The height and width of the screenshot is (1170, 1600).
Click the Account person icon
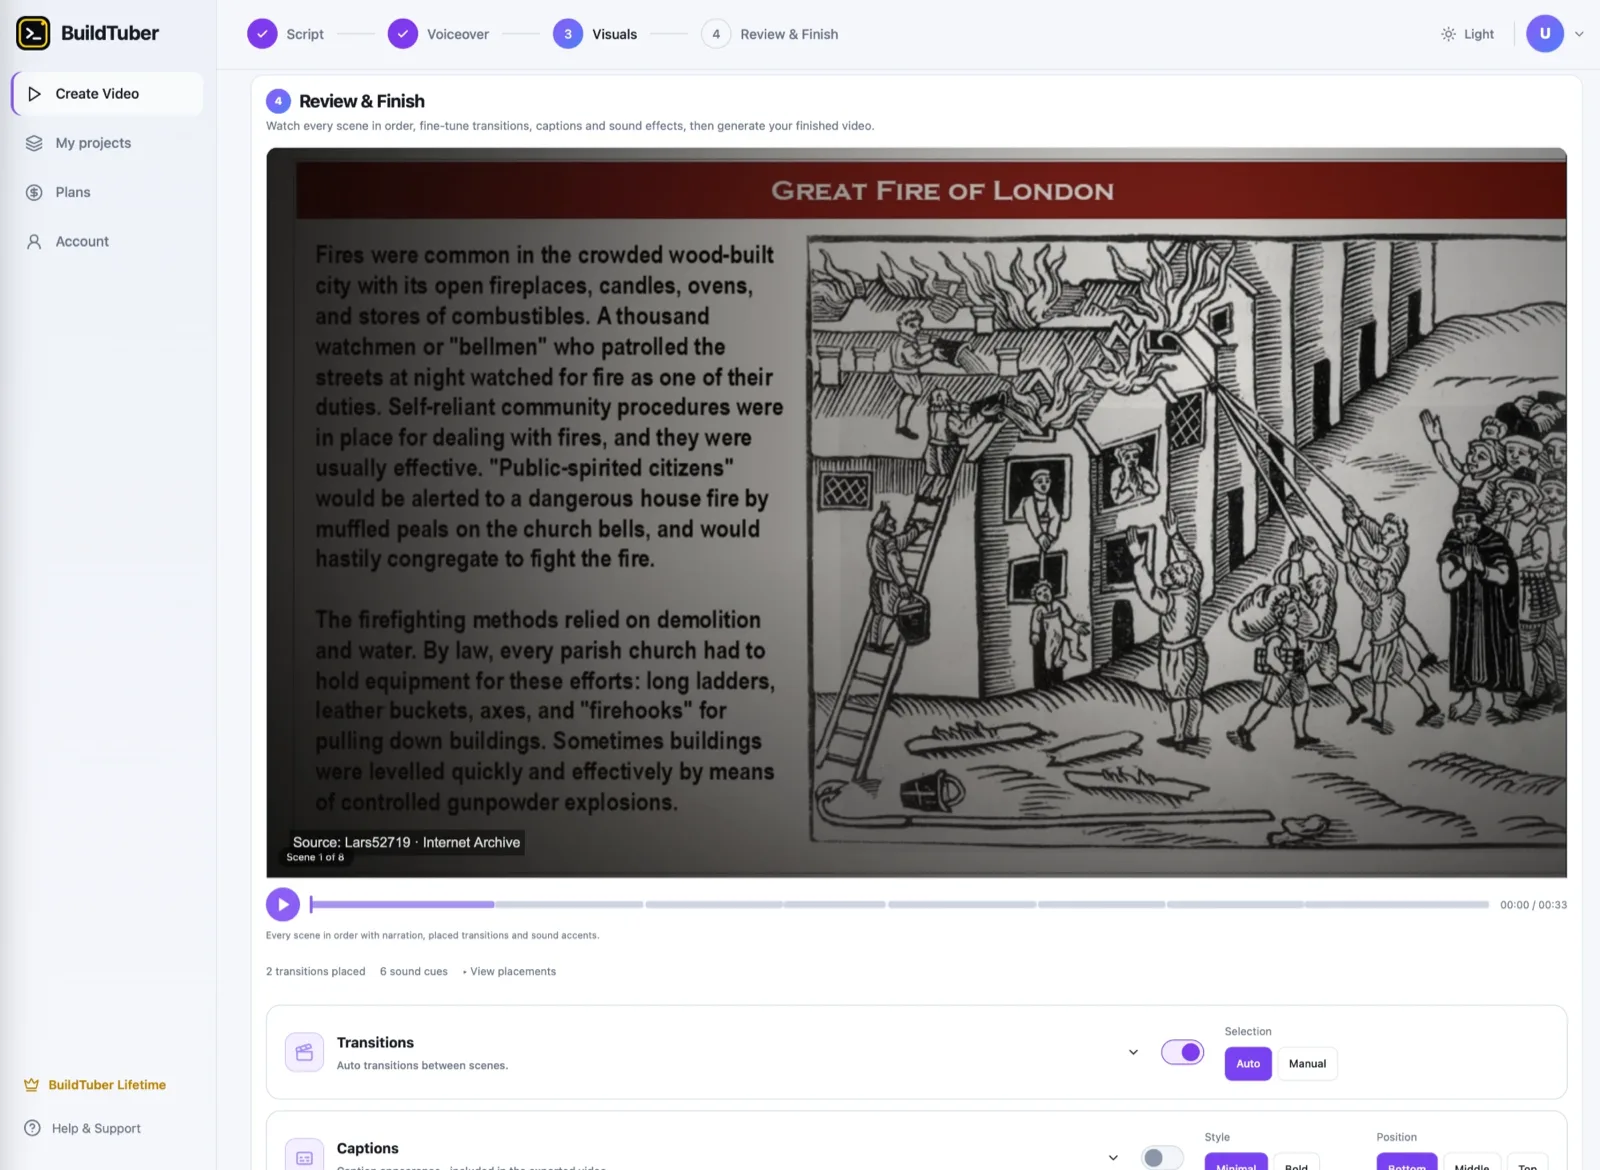[x=34, y=241]
